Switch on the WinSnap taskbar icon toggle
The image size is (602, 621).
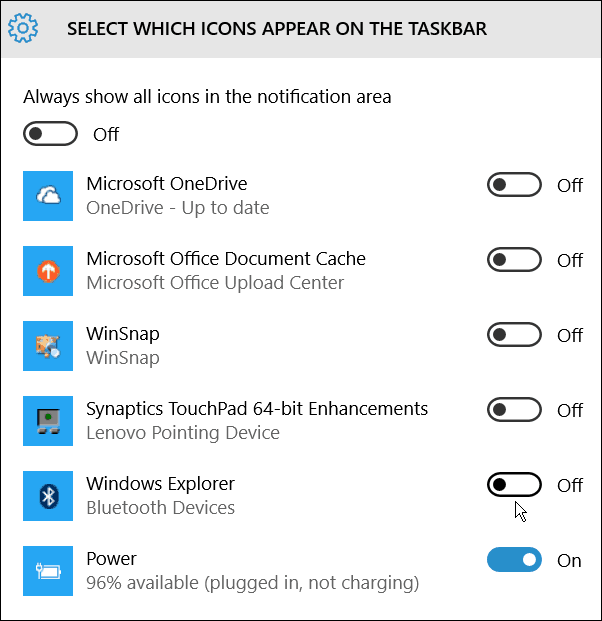(514, 335)
